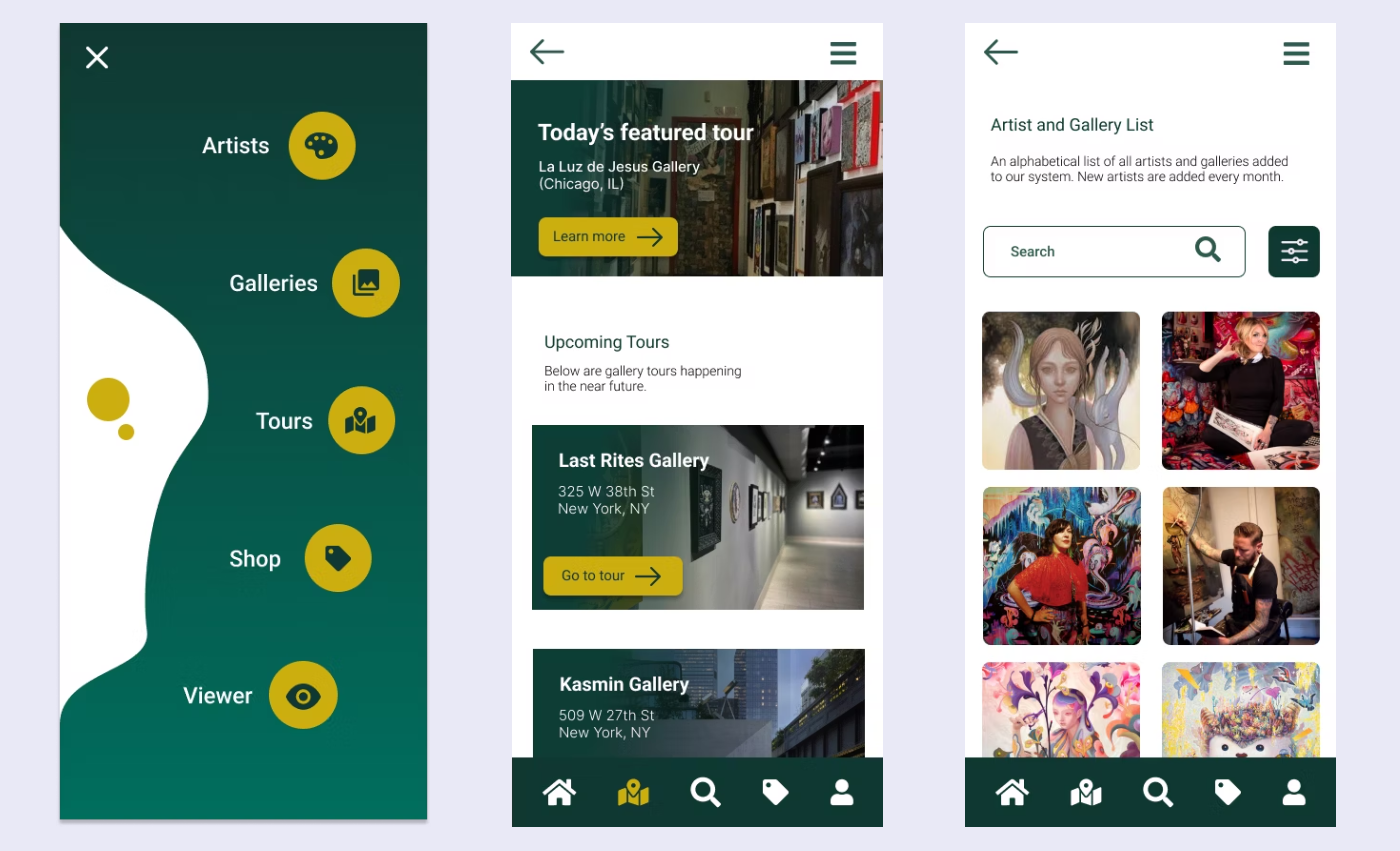Tap Home icon in artist list bottom bar

click(1012, 793)
